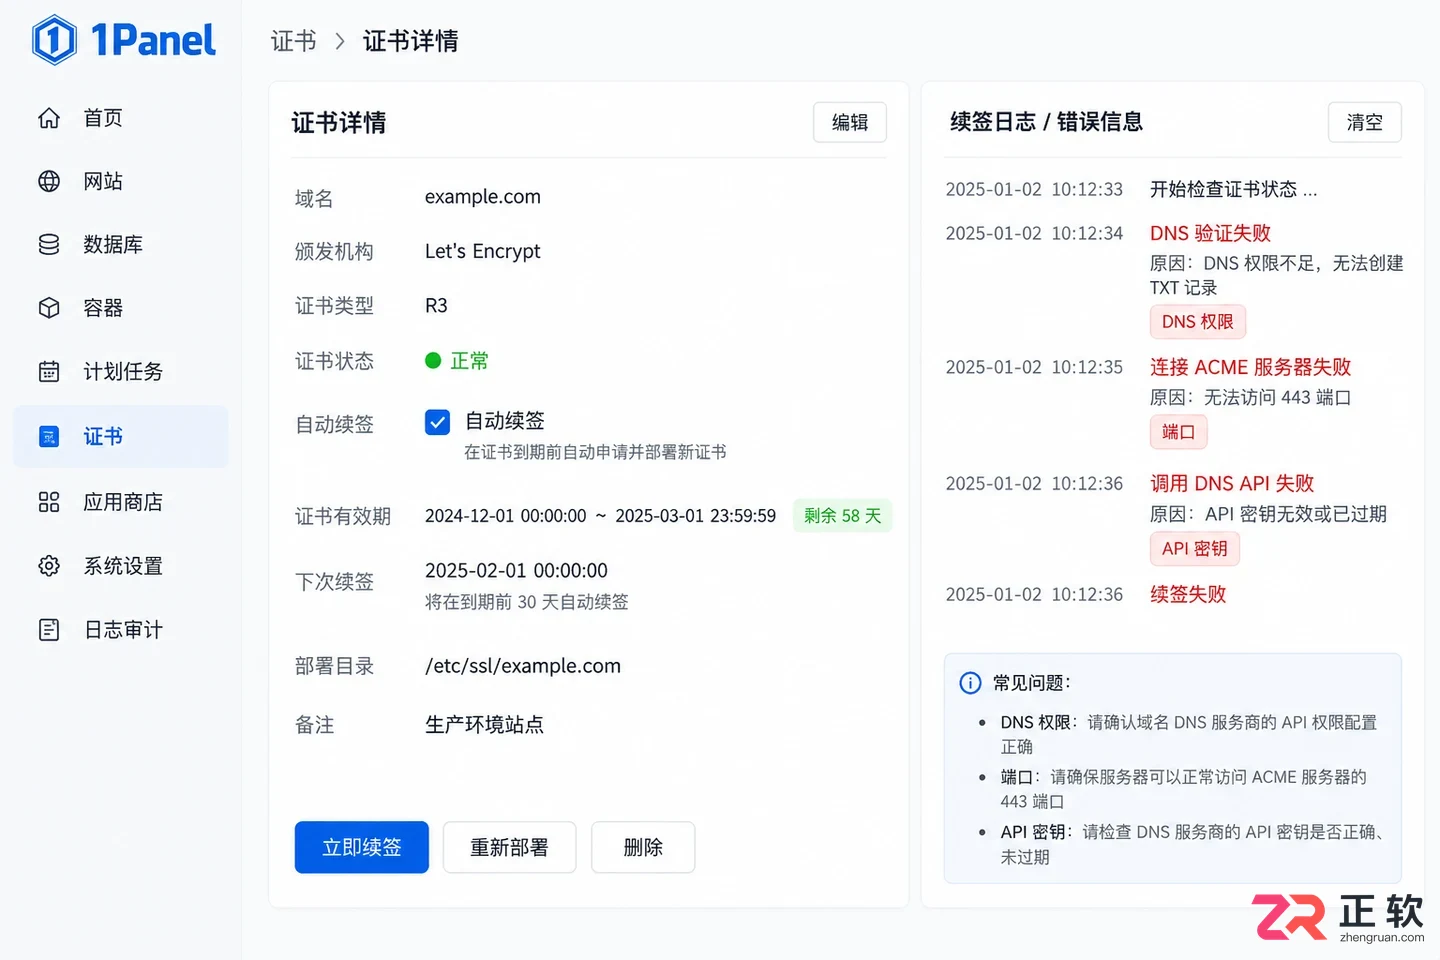Click the validity end 2025-03-01 23:59:59

696,516
